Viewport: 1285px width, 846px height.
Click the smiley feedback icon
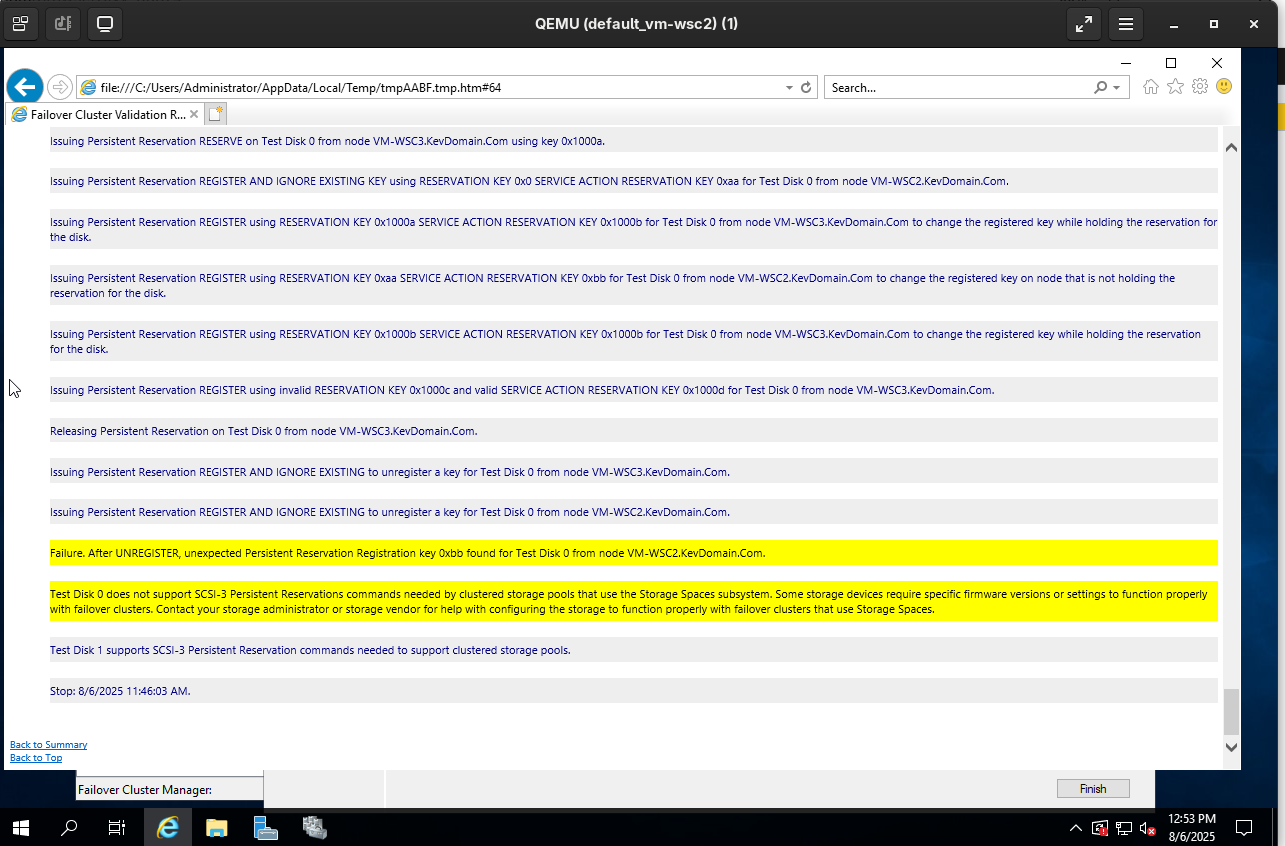[x=1224, y=87]
